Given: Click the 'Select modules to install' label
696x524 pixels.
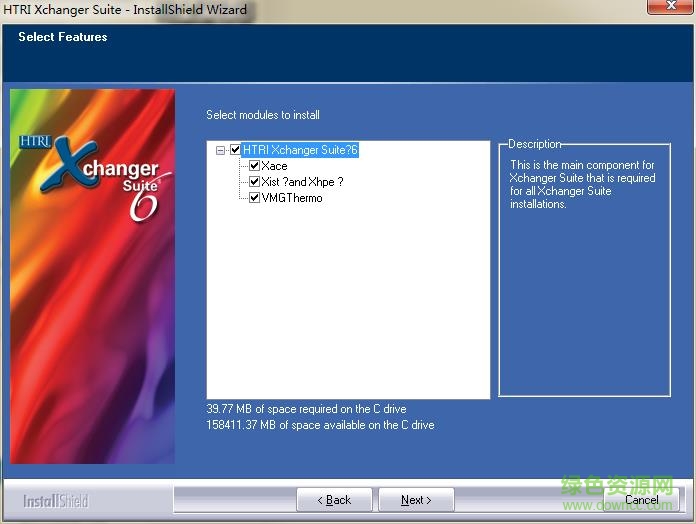Looking at the screenshot, I should tap(263, 115).
